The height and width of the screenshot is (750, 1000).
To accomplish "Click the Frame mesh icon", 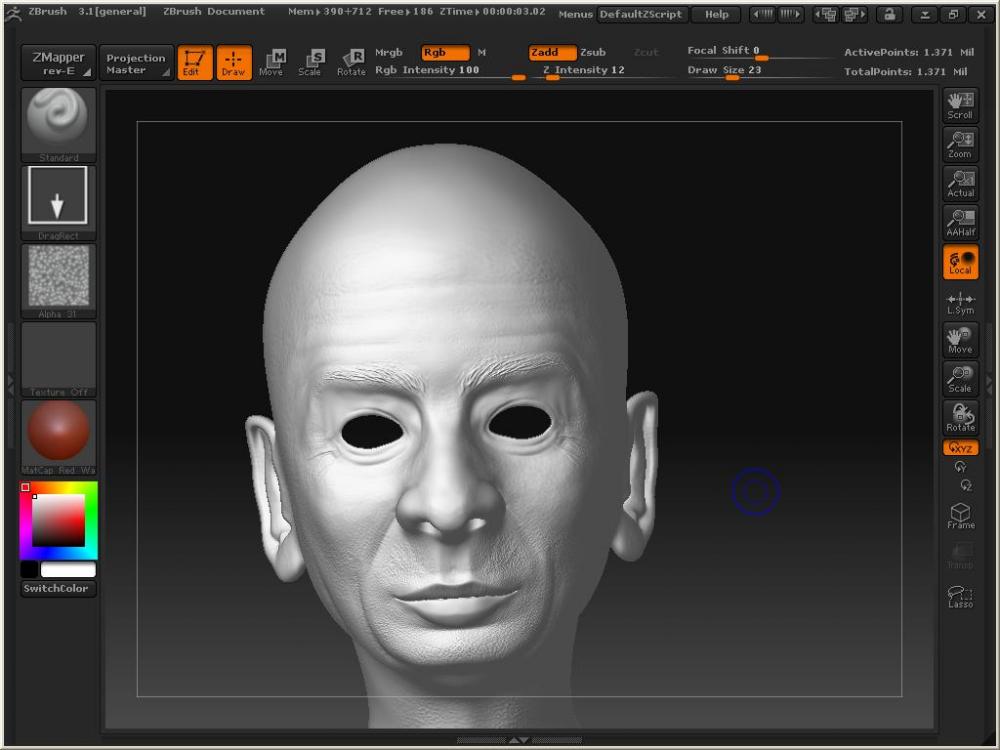I will tap(960, 516).
